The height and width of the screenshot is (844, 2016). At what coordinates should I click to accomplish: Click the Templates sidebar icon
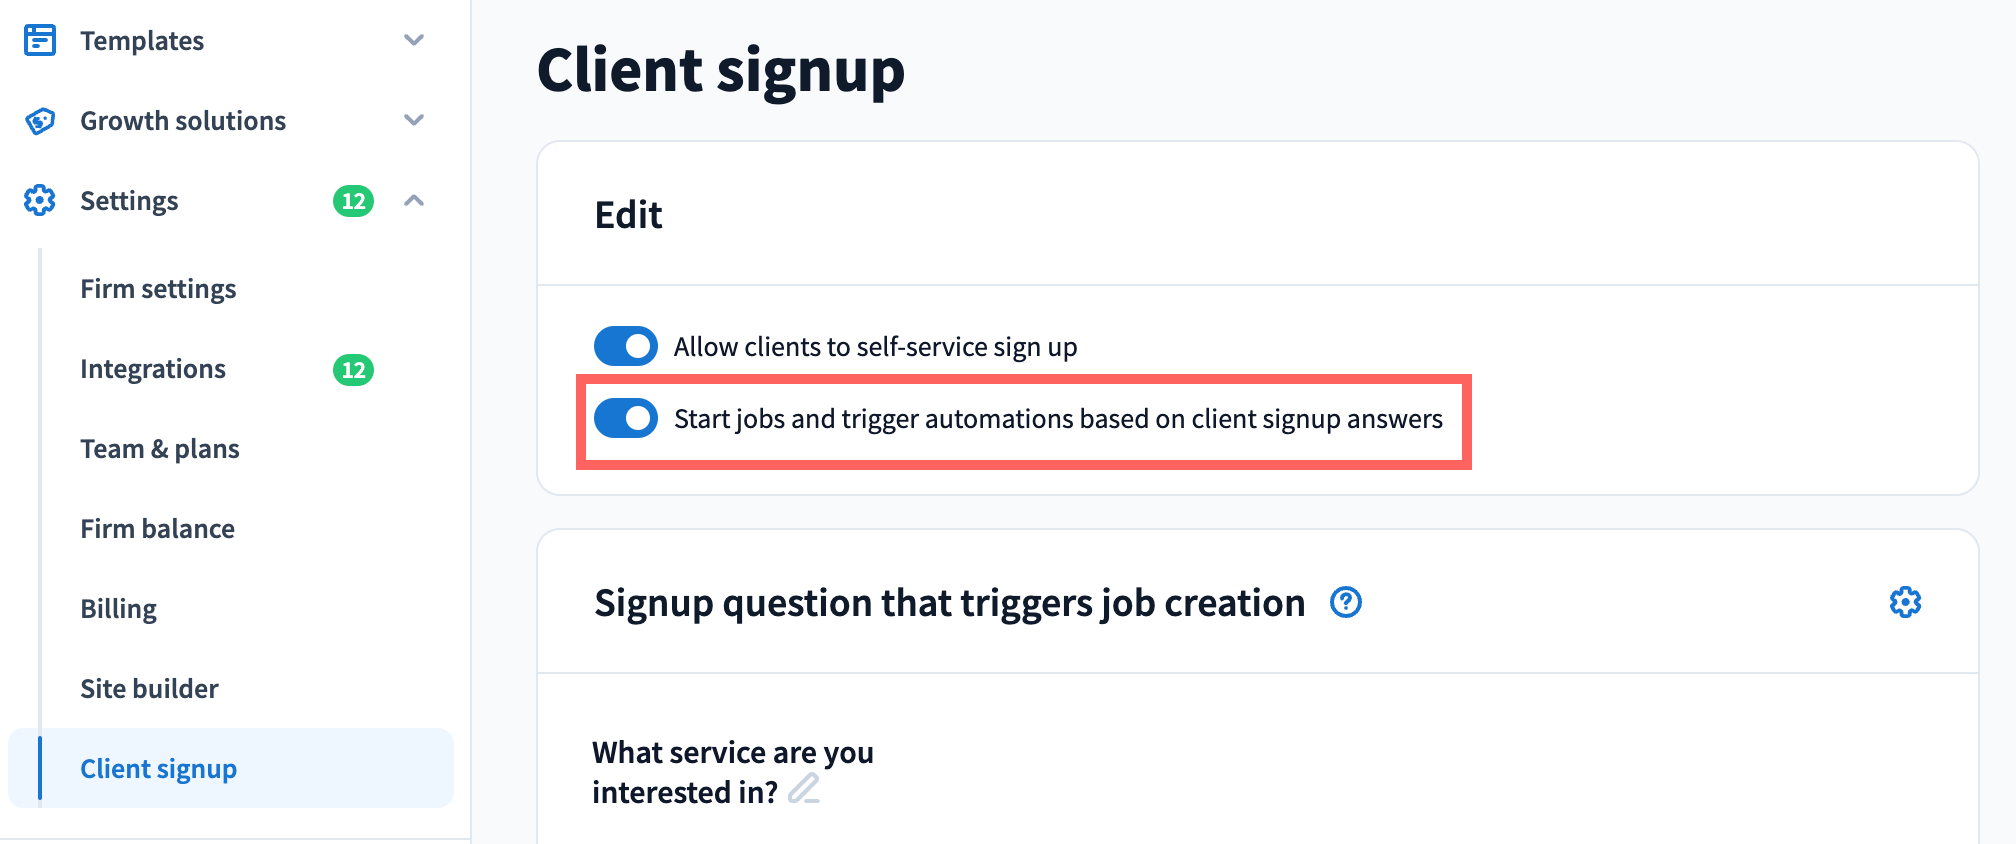[x=40, y=40]
